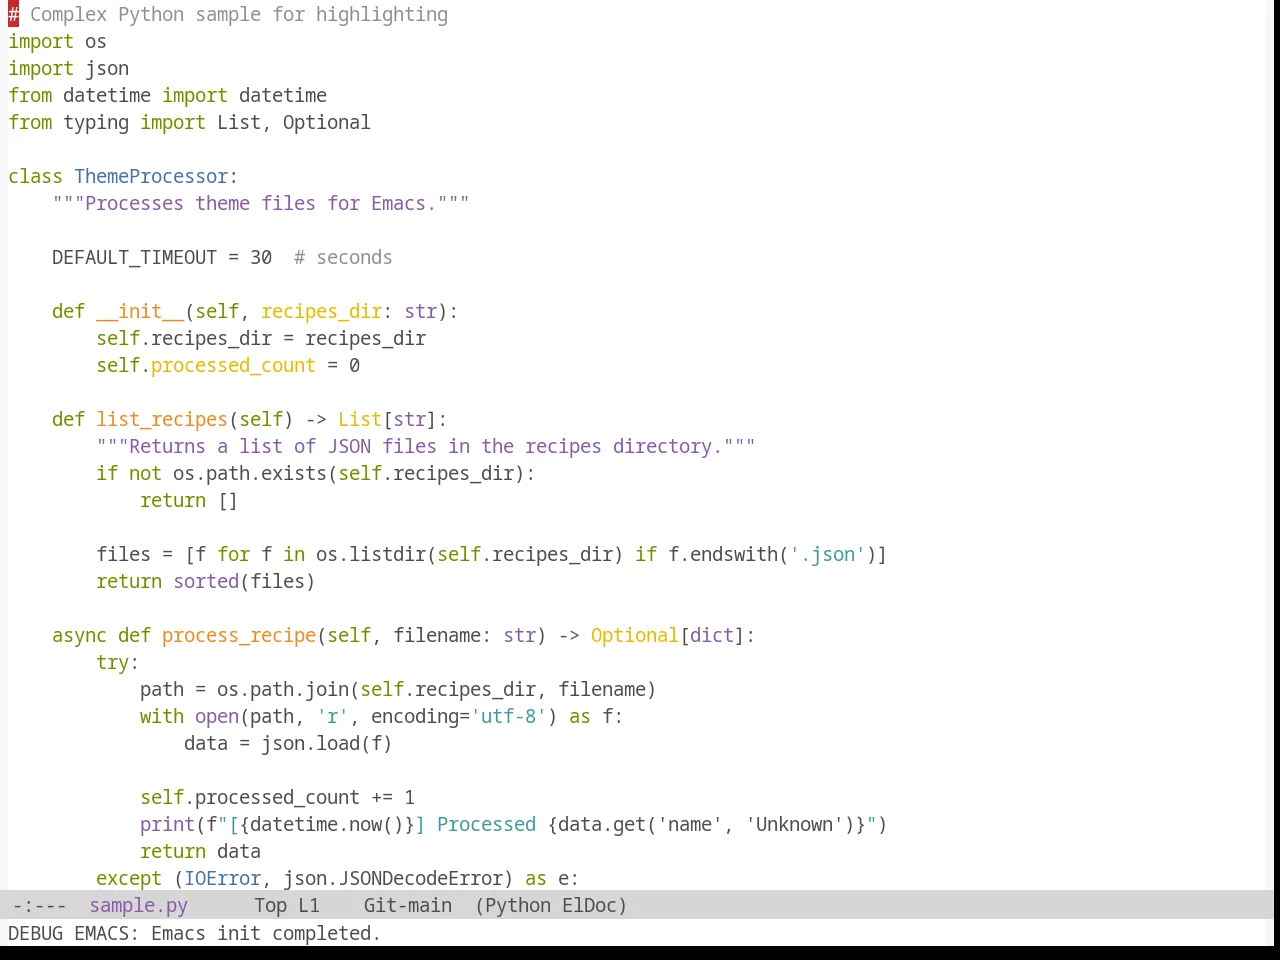Screen dimensions: 1280x960
Task: Click 'self.processed_count += 1' line
Action: click(277, 798)
